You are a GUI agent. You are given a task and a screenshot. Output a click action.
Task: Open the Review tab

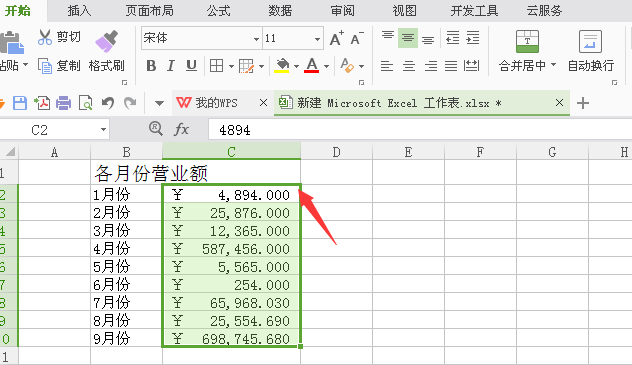click(x=343, y=10)
